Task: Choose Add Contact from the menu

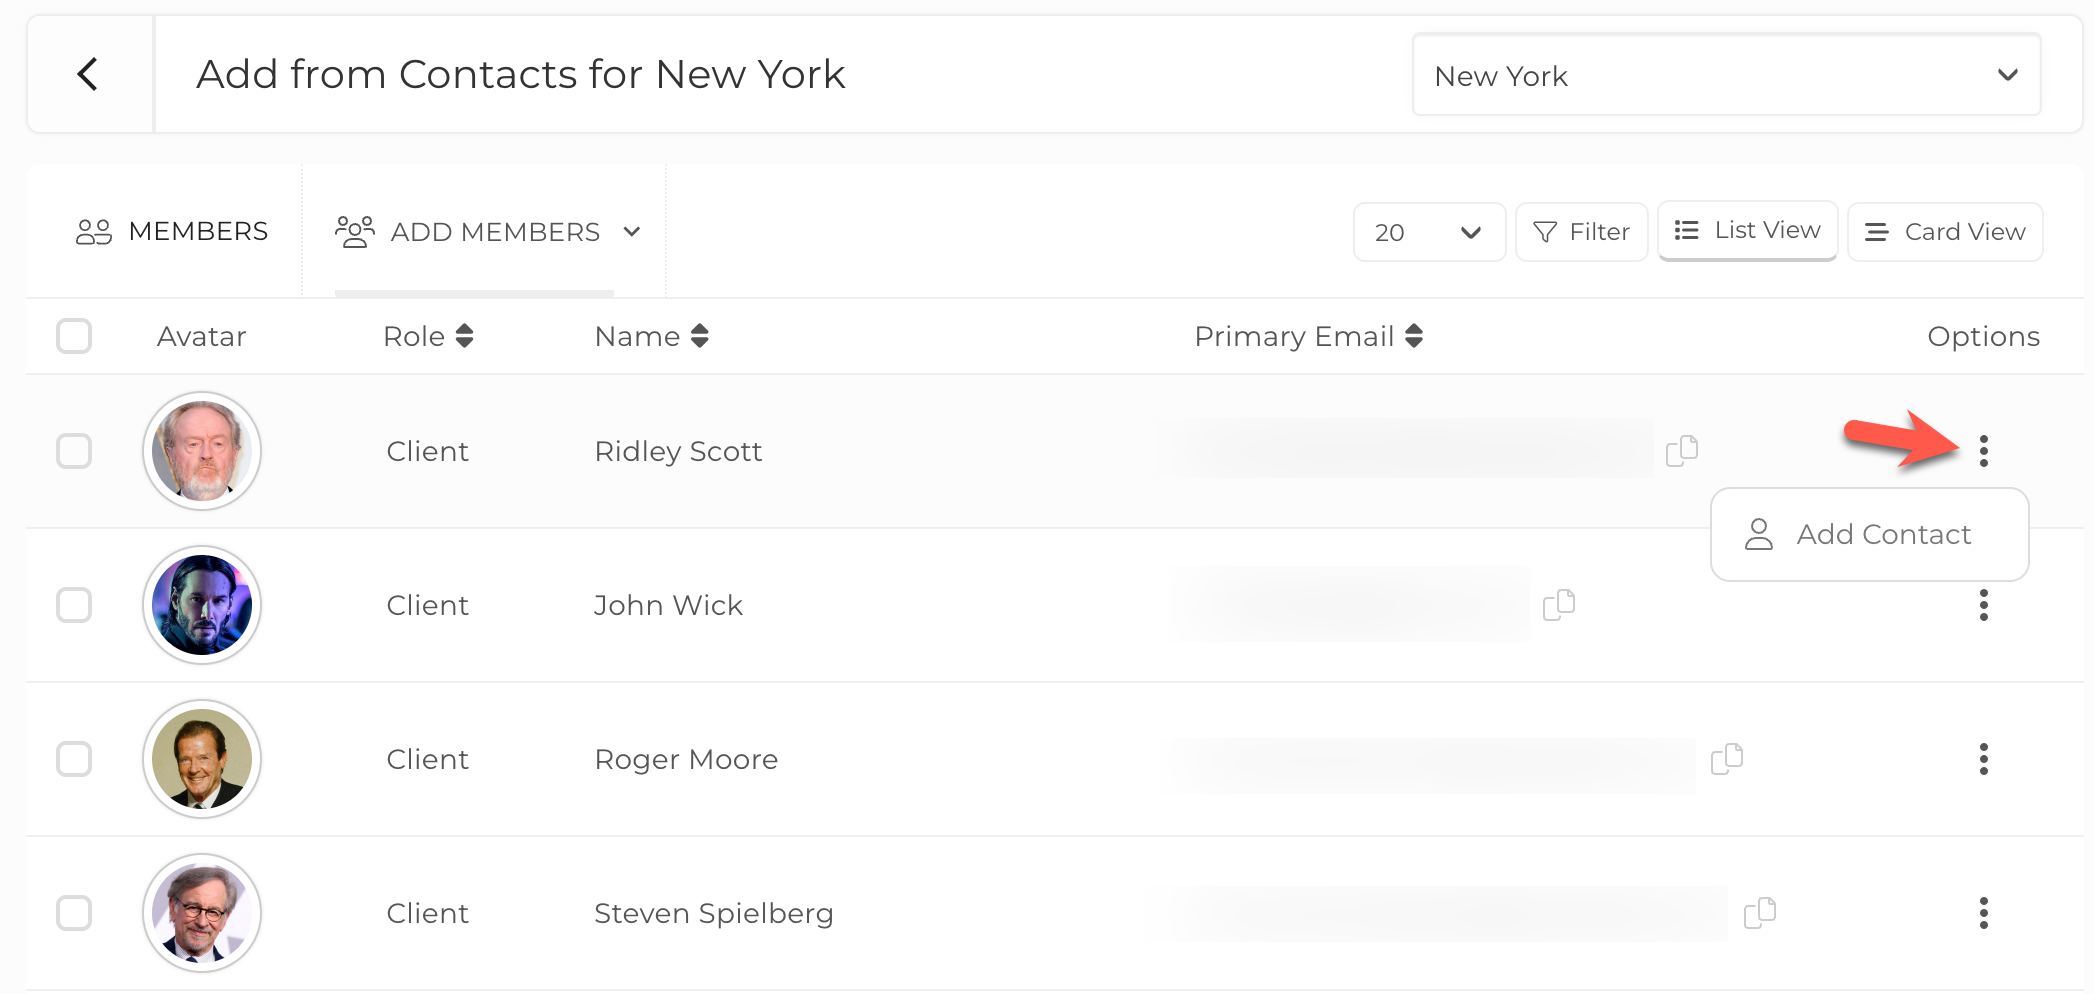Action: pos(1868,534)
